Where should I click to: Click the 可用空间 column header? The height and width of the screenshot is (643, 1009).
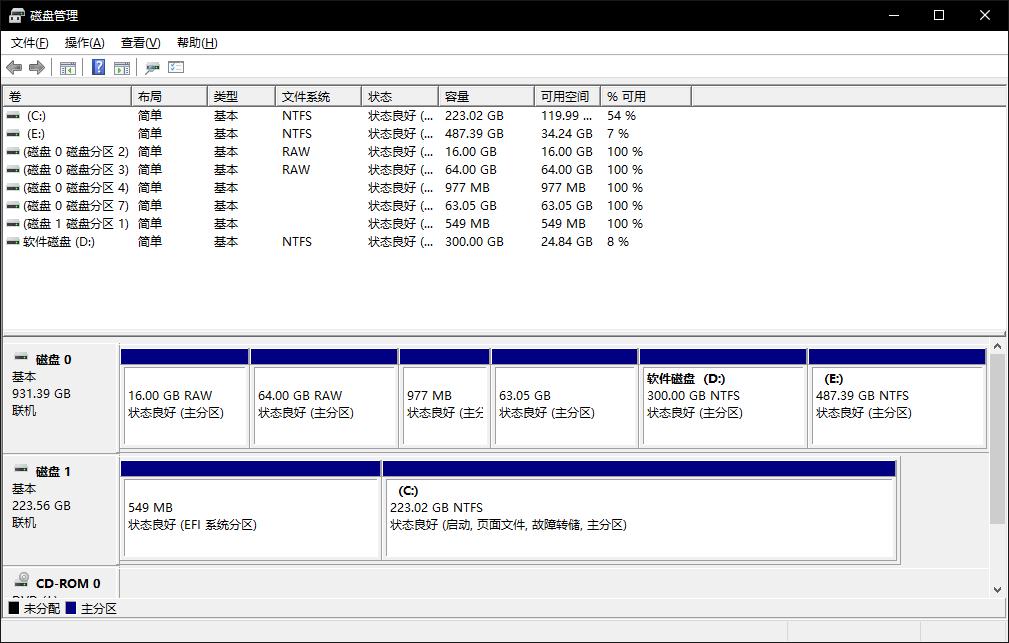[565, 97]
